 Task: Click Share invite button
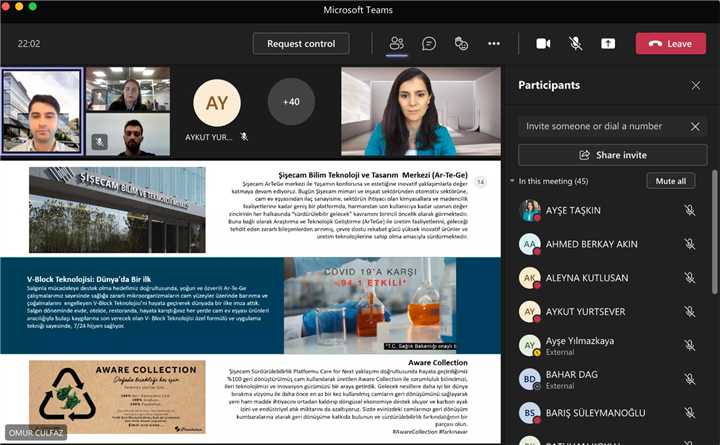[613, 155]
